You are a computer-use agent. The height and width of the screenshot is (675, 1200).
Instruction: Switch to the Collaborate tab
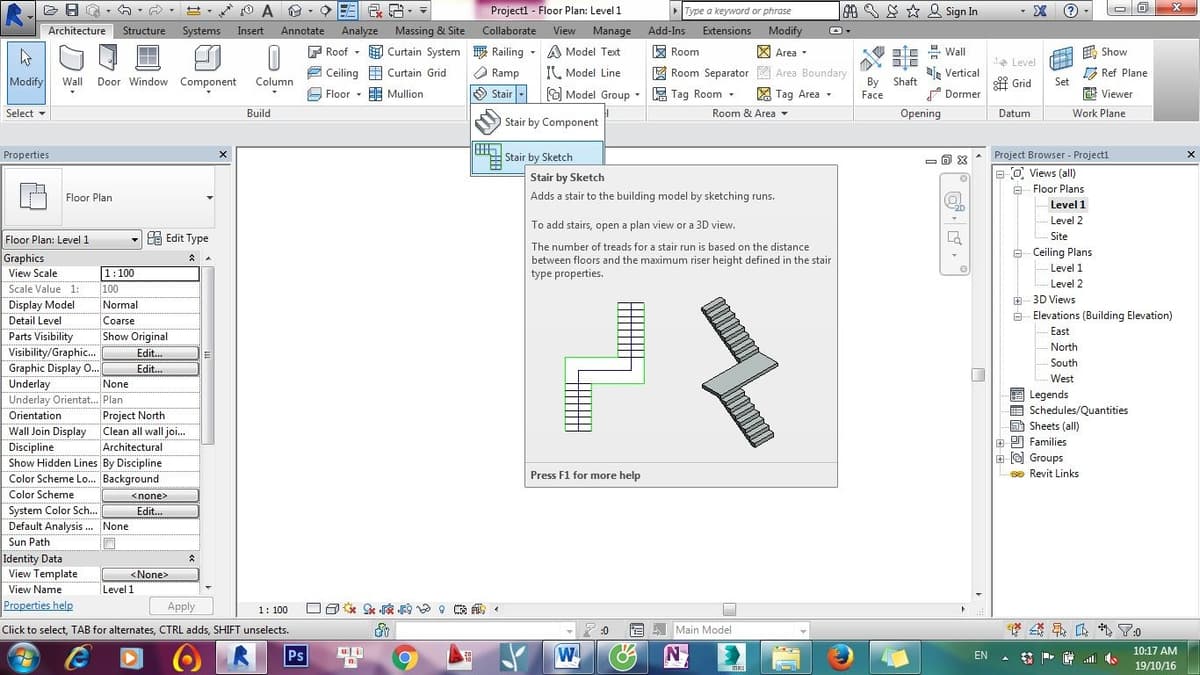click(x=509, y=31)
